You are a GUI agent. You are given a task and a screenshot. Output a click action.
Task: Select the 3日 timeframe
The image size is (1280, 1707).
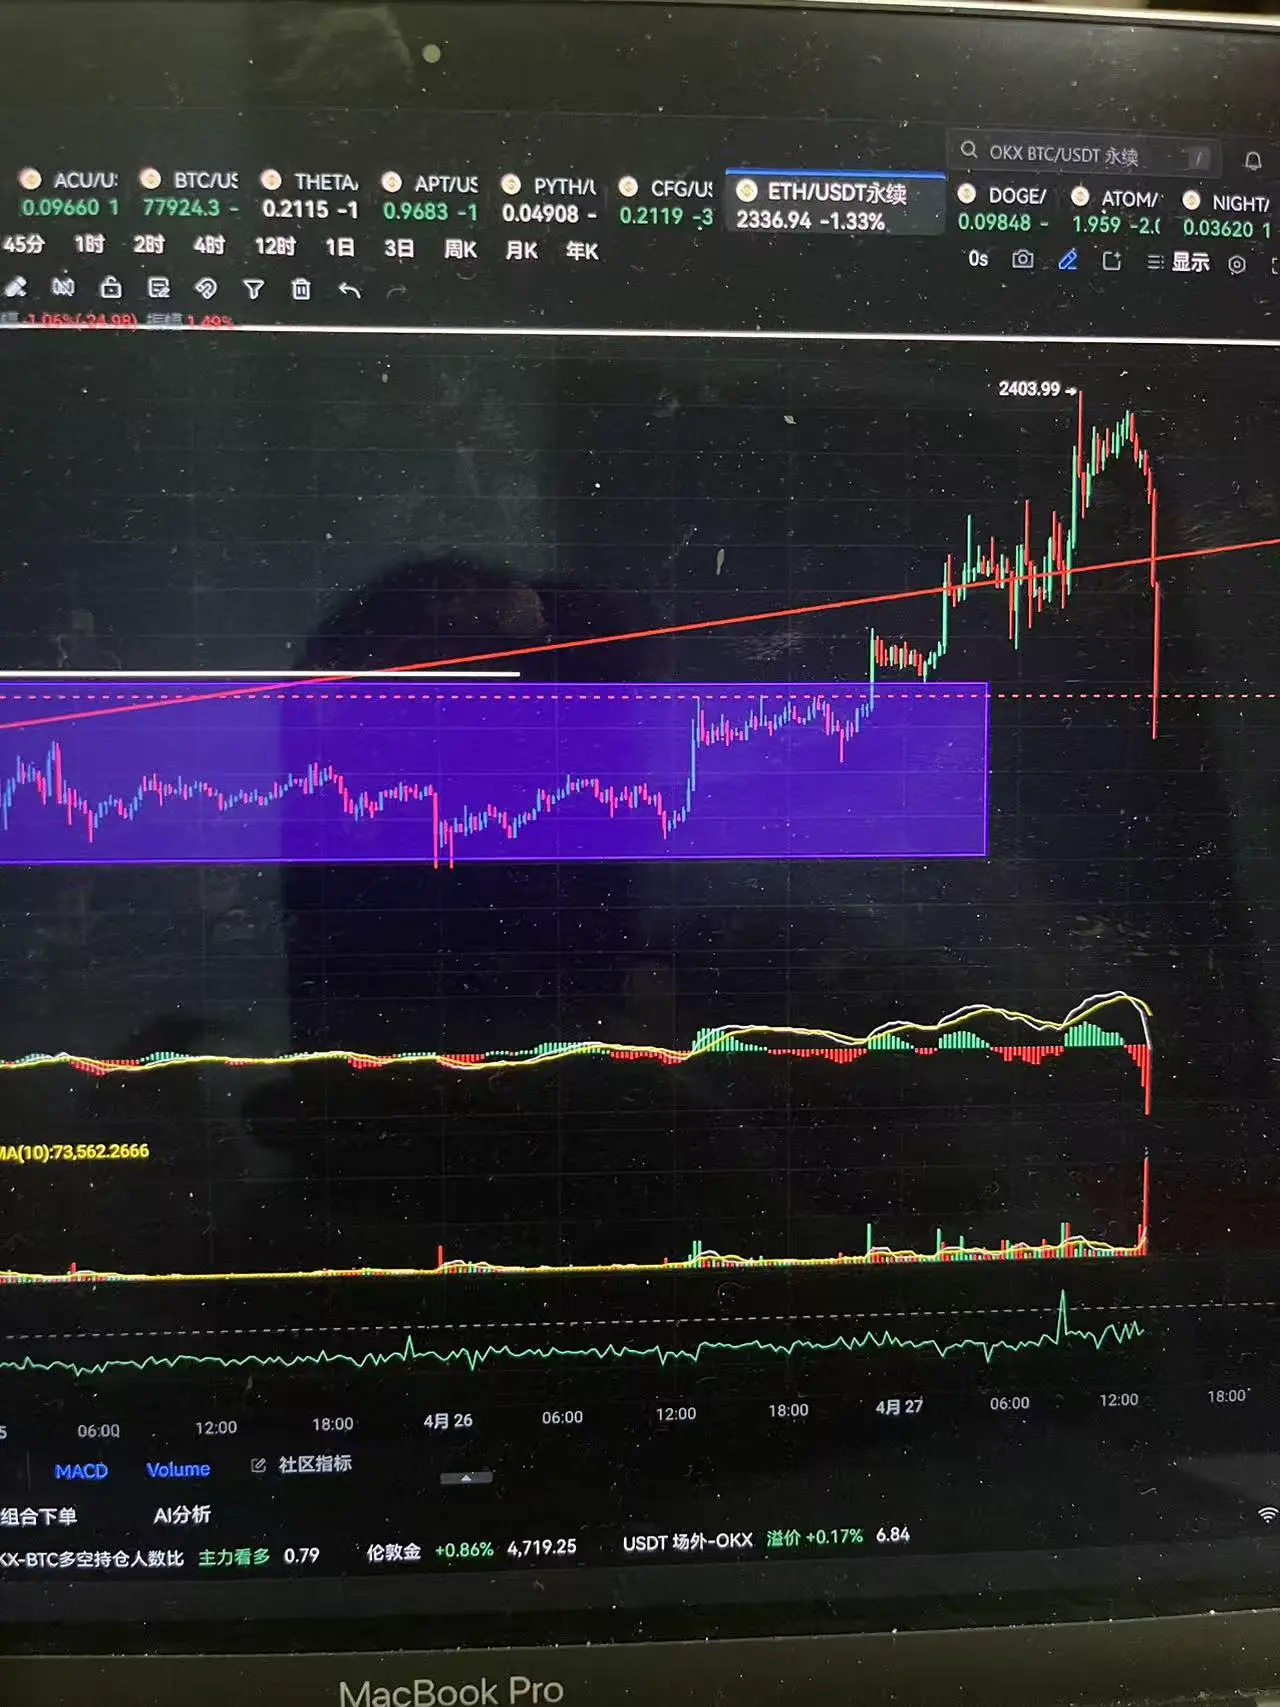[399, 248]
